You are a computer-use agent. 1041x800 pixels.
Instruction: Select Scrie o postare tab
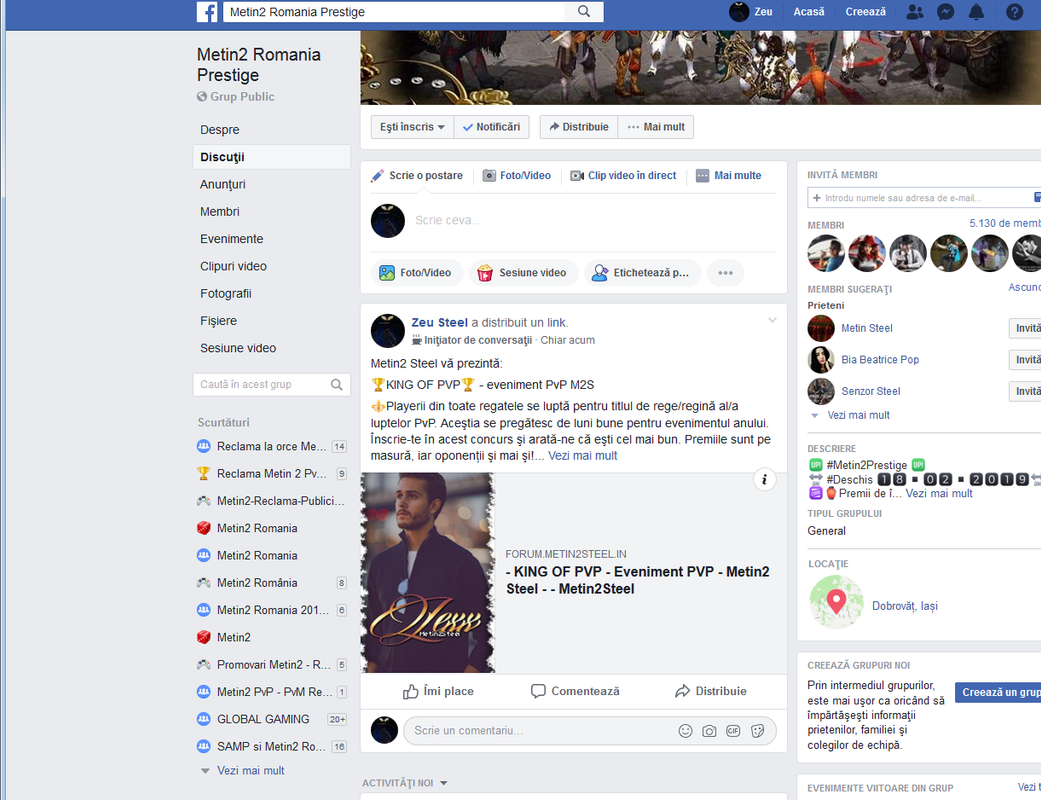coord(417,175)
